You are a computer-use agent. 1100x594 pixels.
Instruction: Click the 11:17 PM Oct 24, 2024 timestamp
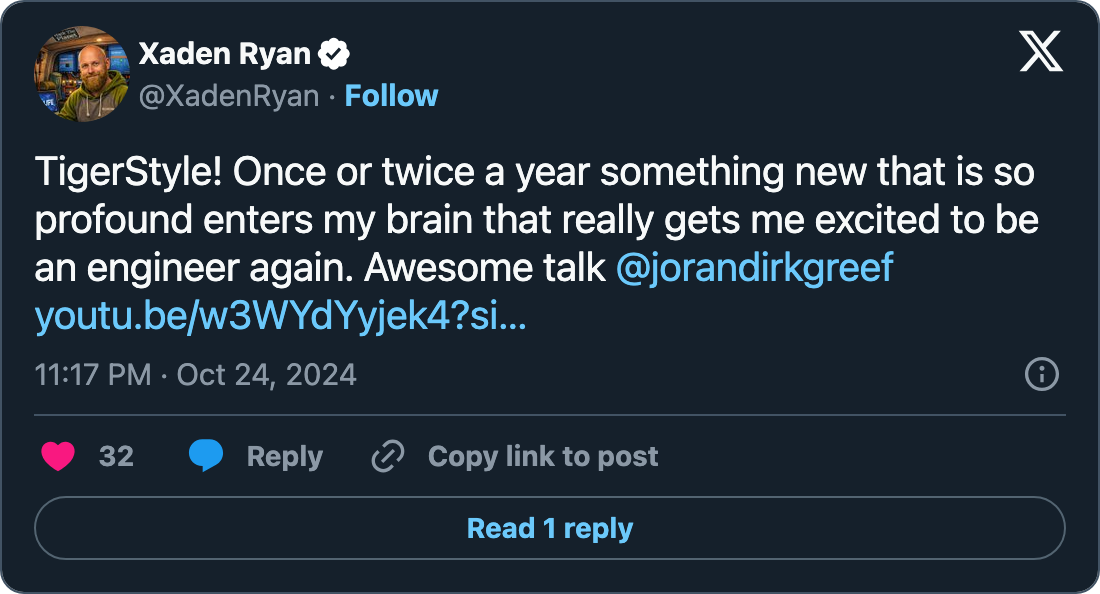click(x=196, y=375)
